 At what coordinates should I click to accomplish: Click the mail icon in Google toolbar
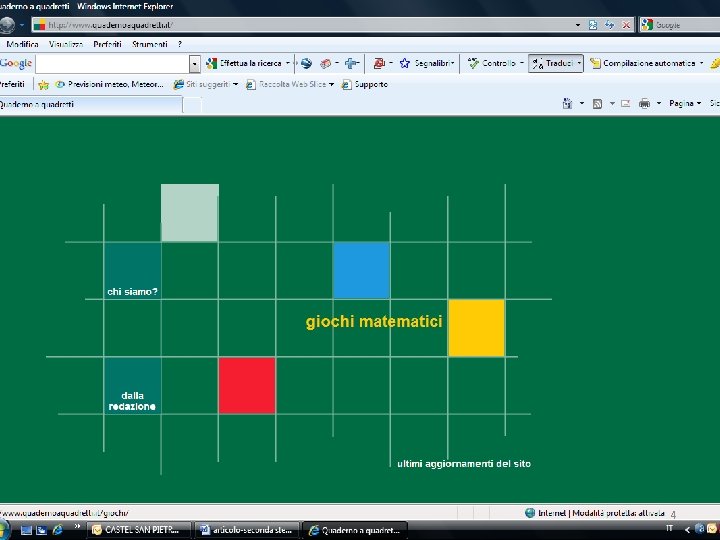click(326, 63)
